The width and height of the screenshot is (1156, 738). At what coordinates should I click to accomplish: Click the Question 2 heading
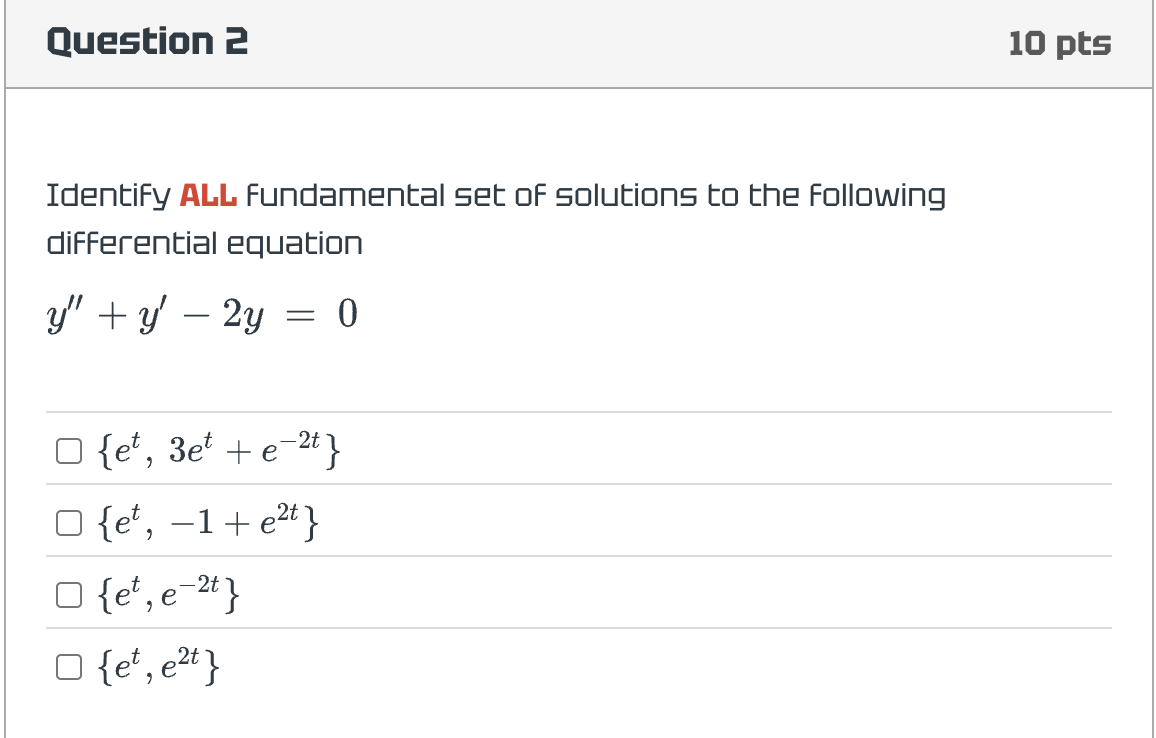[148, 42]
